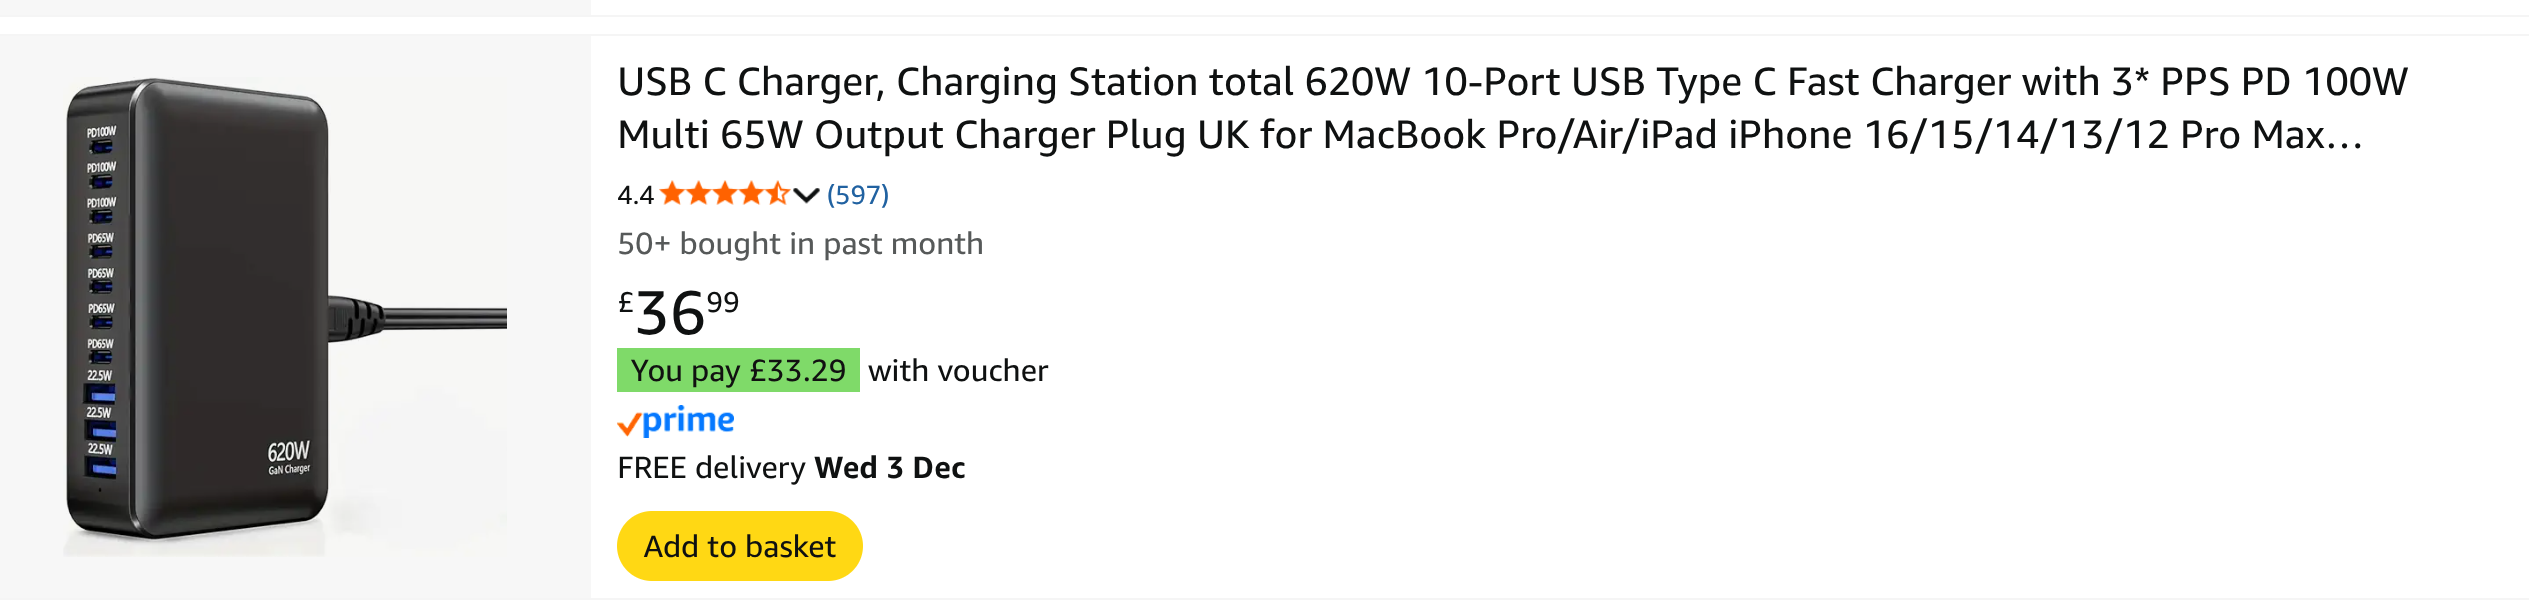The width and height of the screenshot is (2529, 615).
Task: Click the 'with voucher' text
Action: 957,371
